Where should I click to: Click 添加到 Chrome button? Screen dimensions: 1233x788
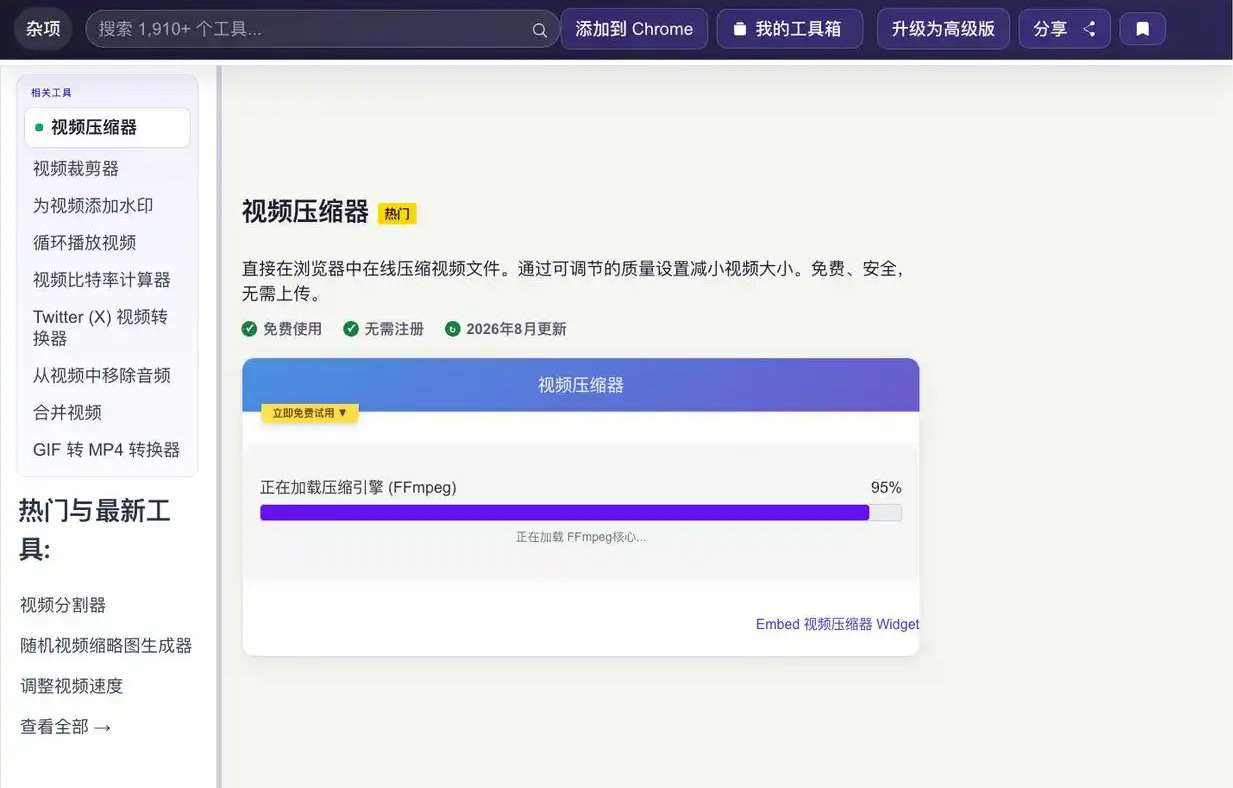pos(634,29)
